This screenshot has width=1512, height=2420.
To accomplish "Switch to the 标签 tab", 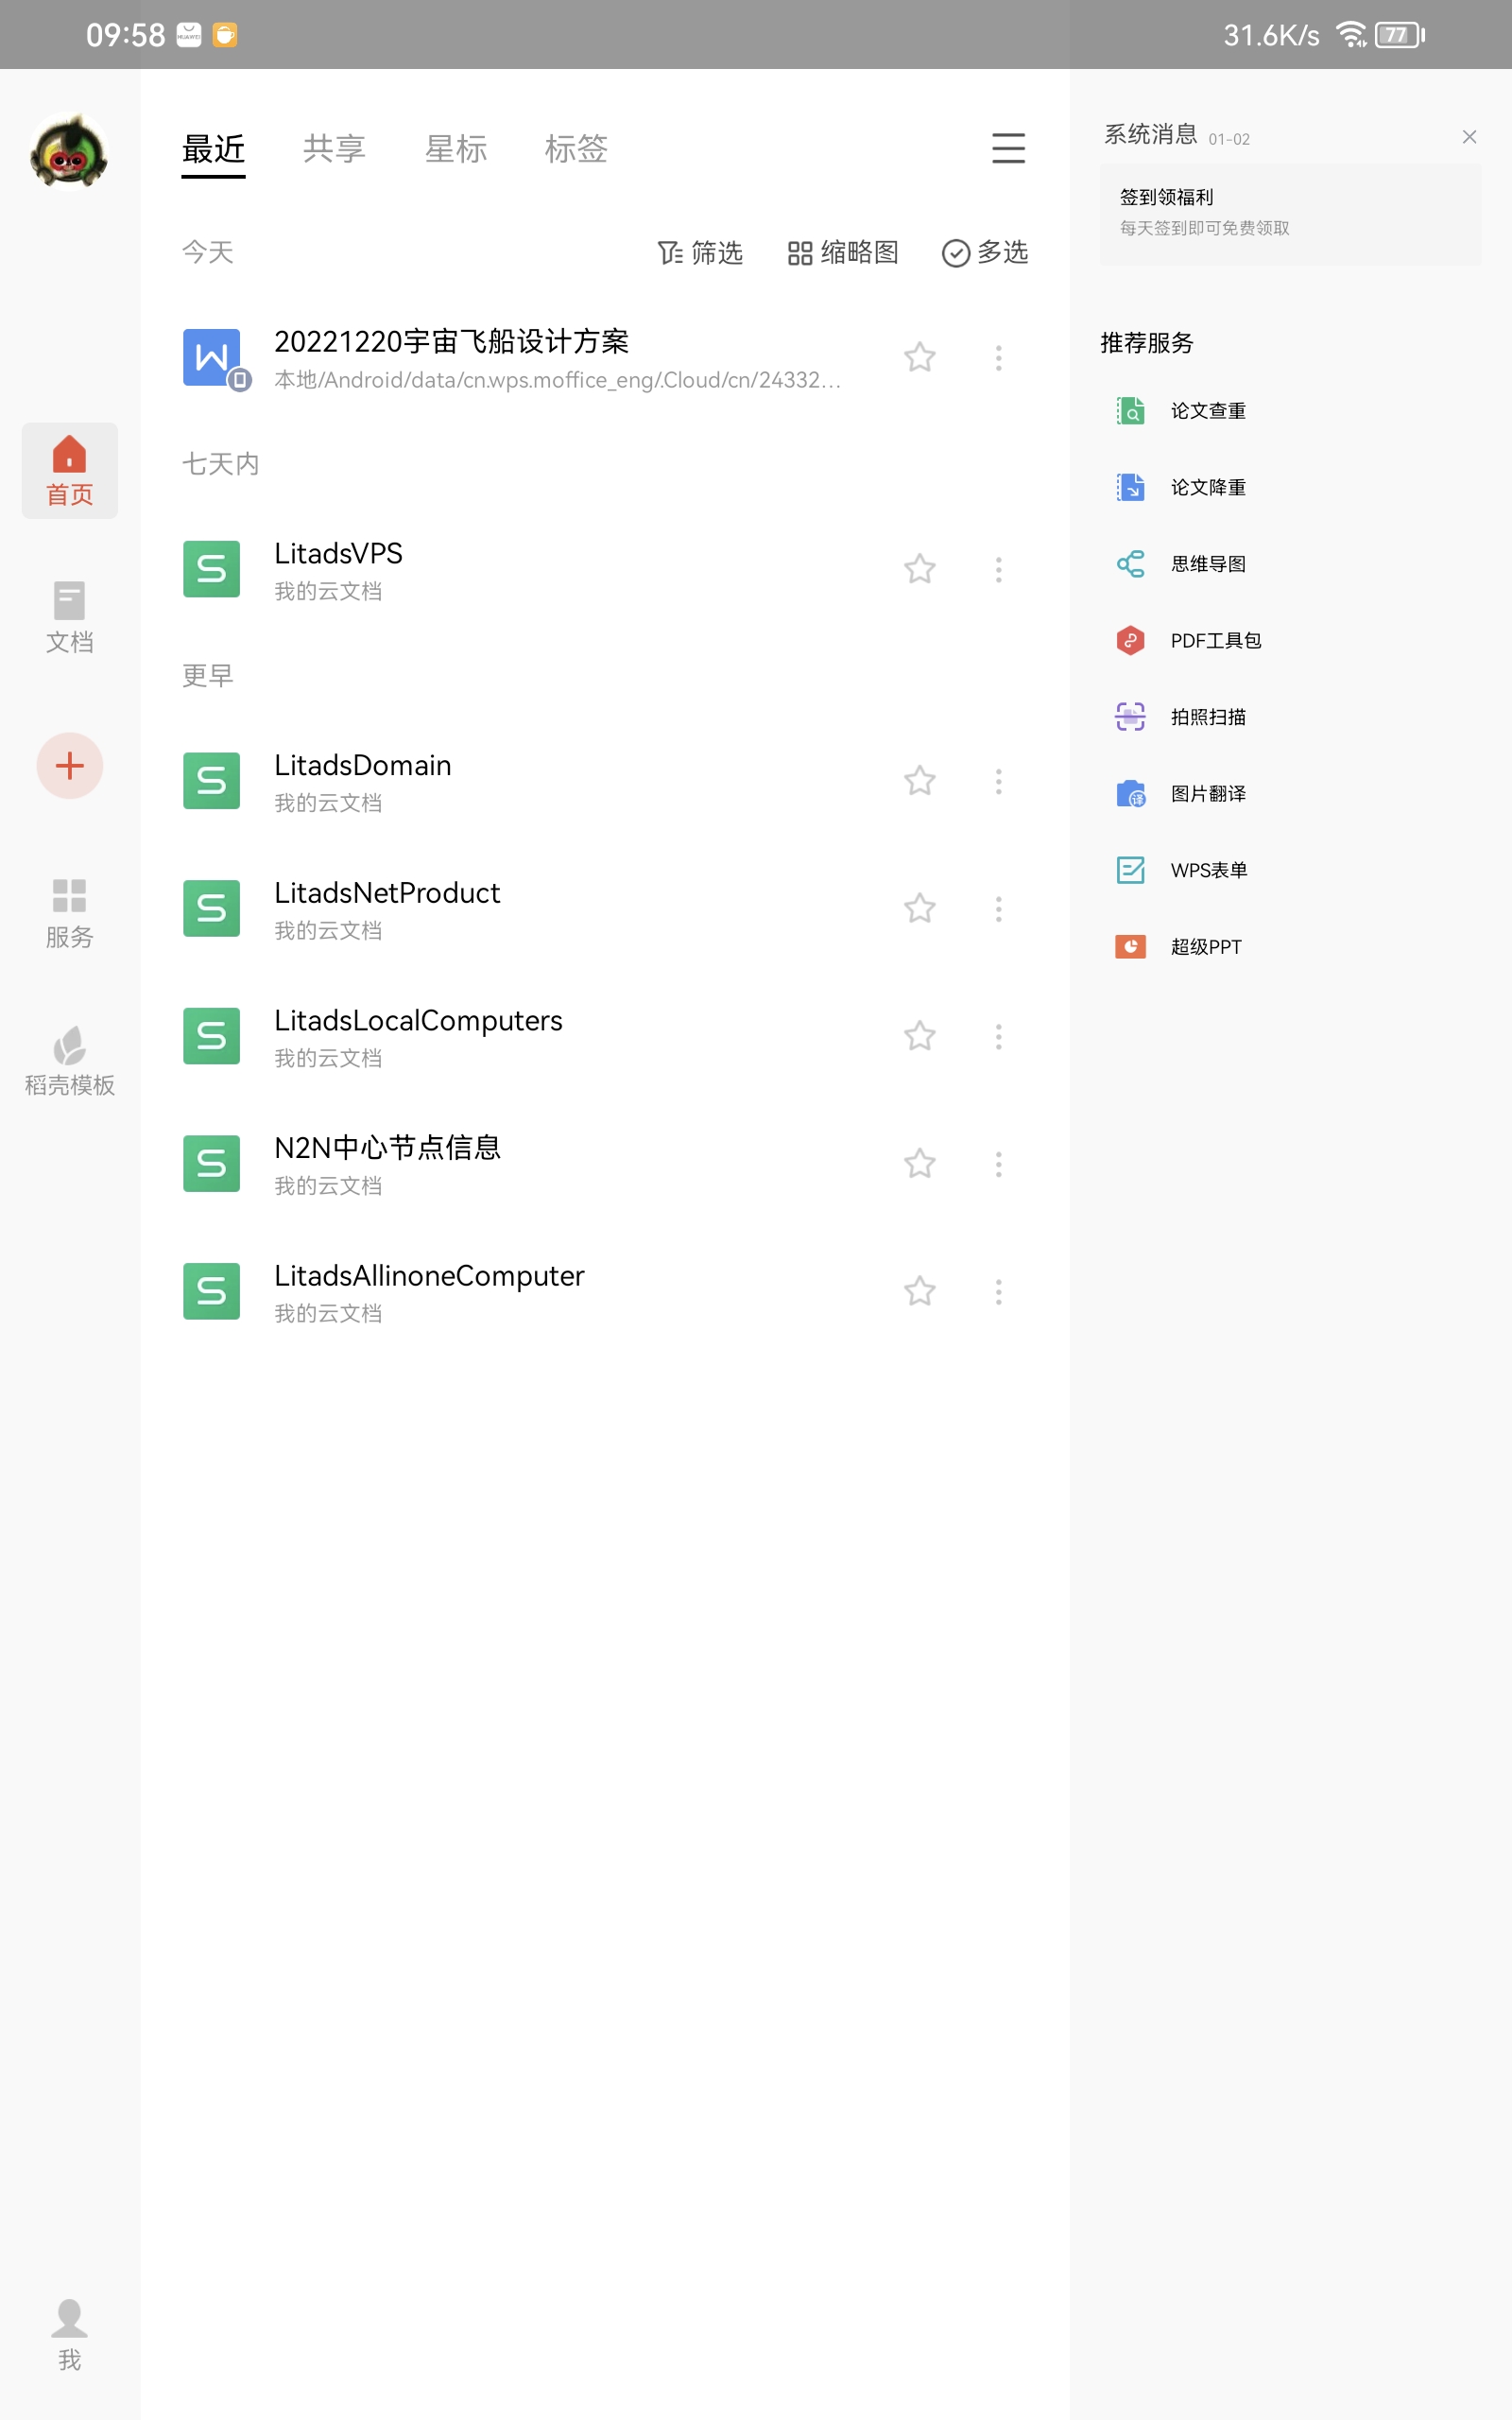I will coord(576,149).
